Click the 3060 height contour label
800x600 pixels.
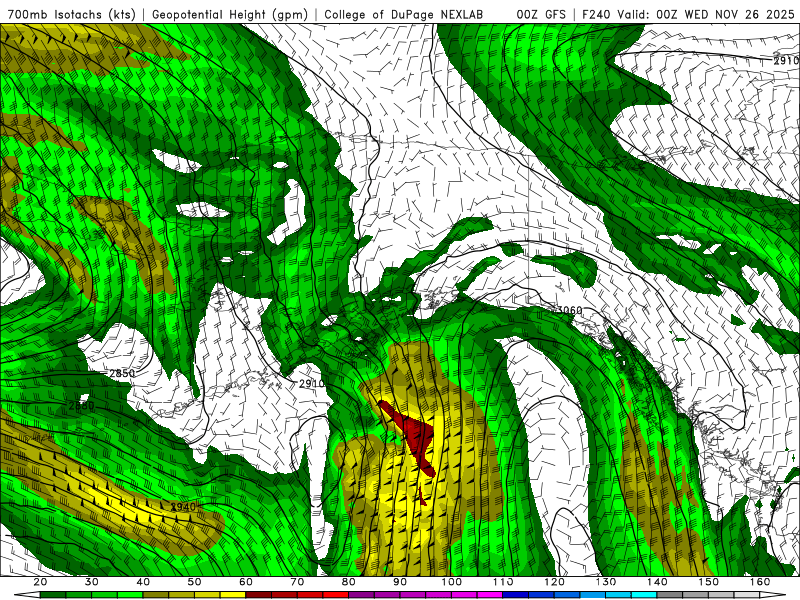tap(569, 310)
